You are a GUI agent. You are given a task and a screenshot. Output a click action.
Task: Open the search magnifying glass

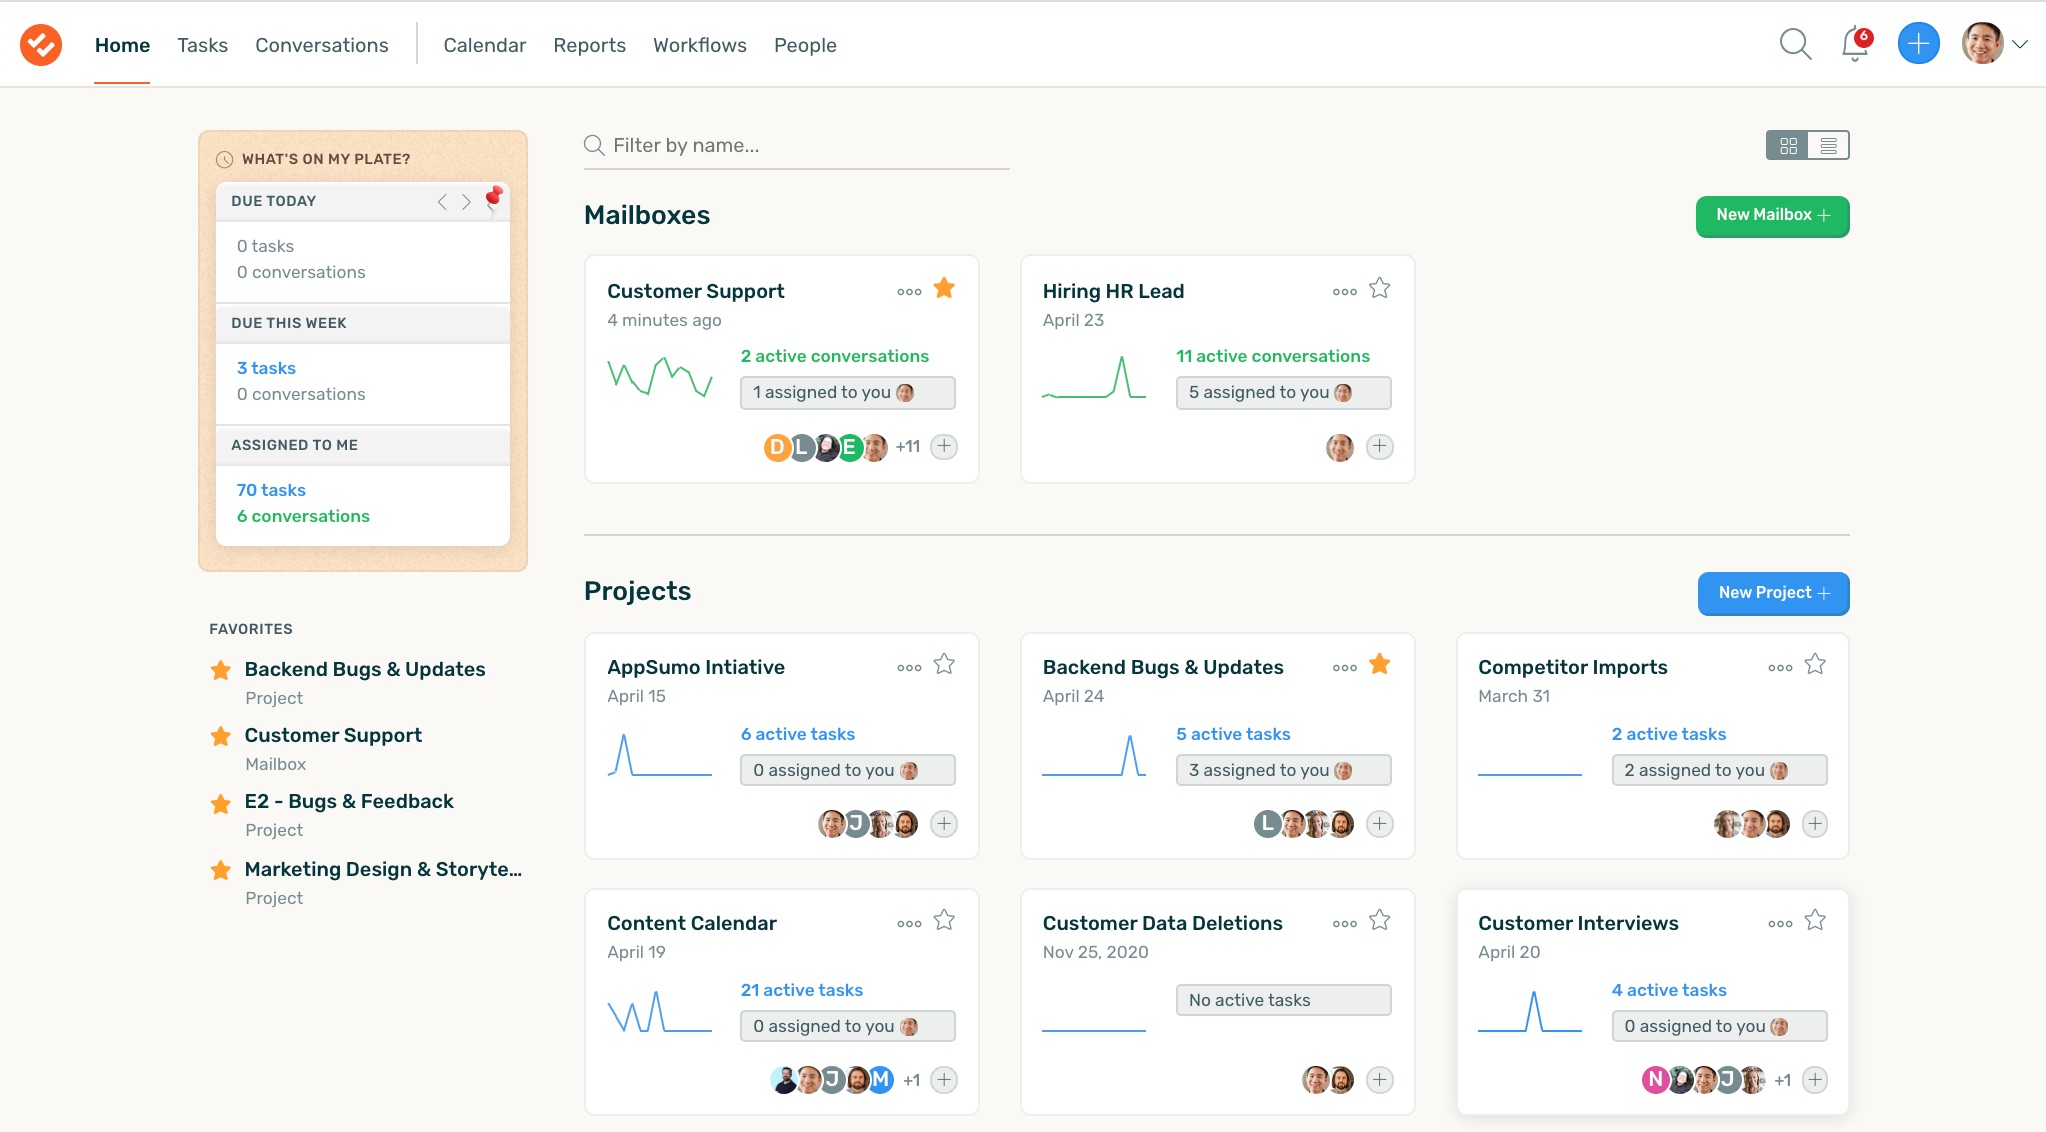coord(1795,44)
